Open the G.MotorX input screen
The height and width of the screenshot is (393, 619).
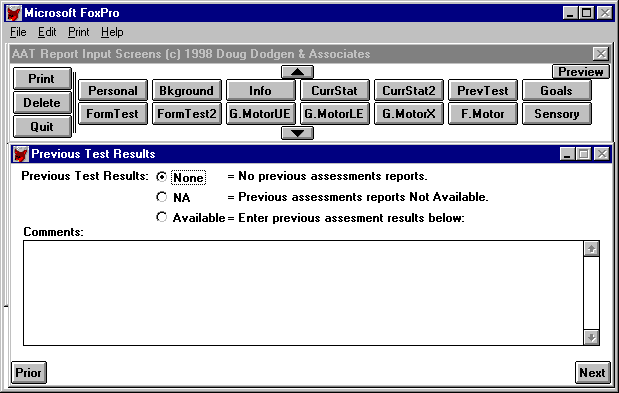coord(409,114)
